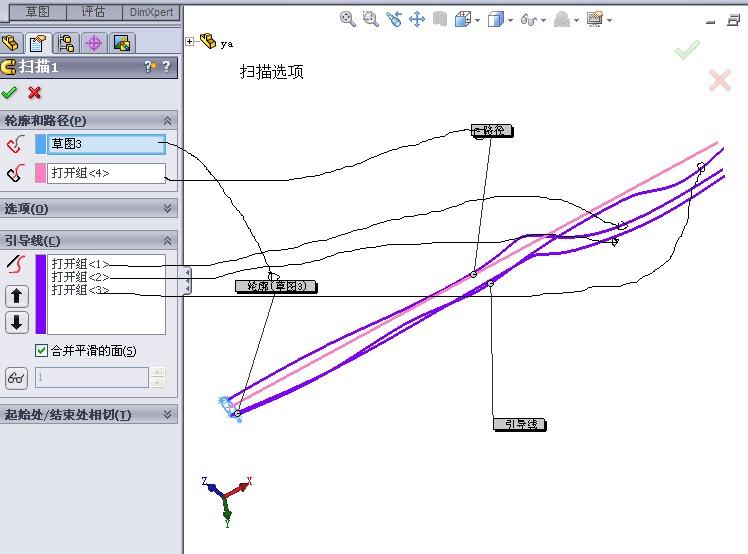Select 打开组<2> in guide curves list

tap(80, 277)
